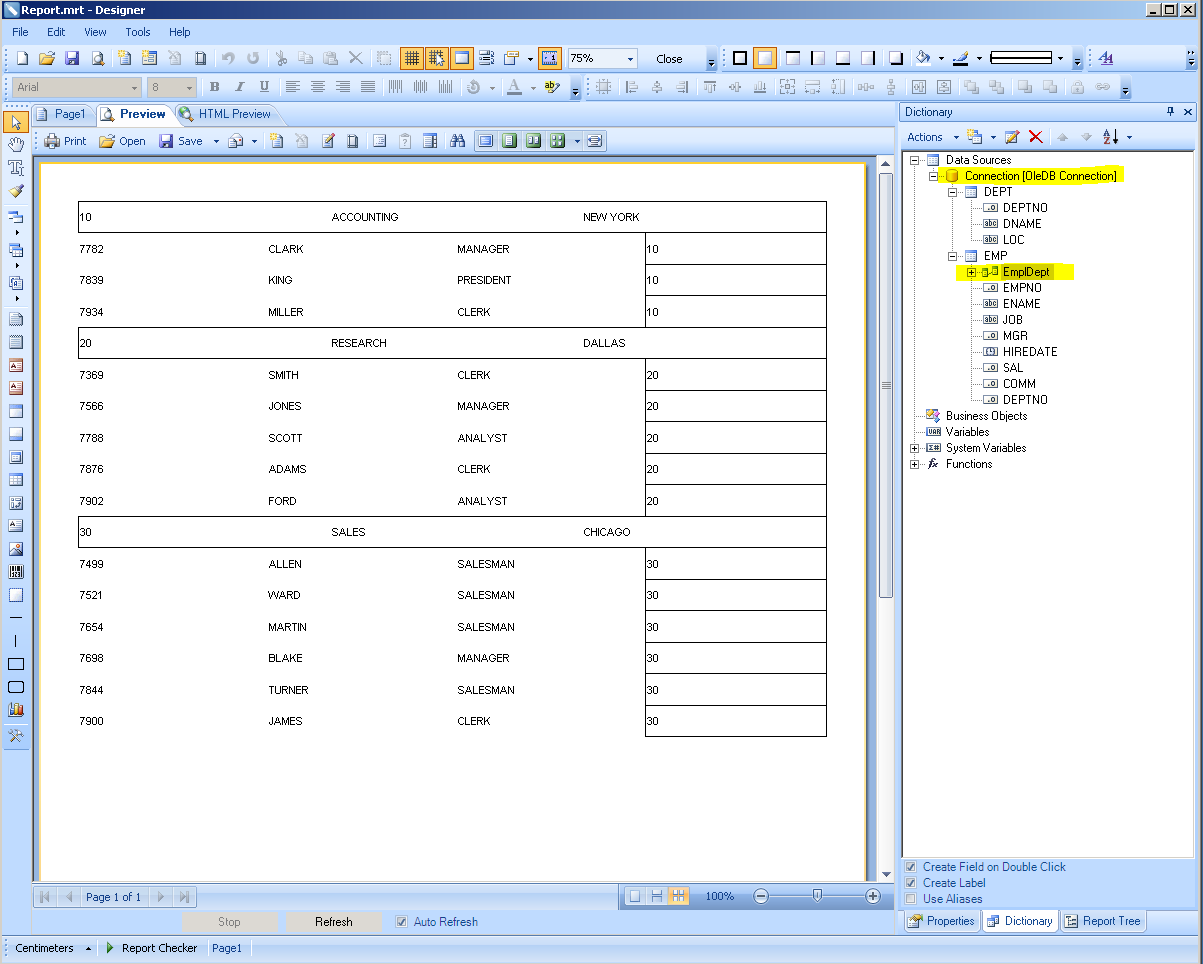The image size is (1203, 964).
Task: Open the Style Designer icon
Action: pyautogui.click(x=1106, y=59)
